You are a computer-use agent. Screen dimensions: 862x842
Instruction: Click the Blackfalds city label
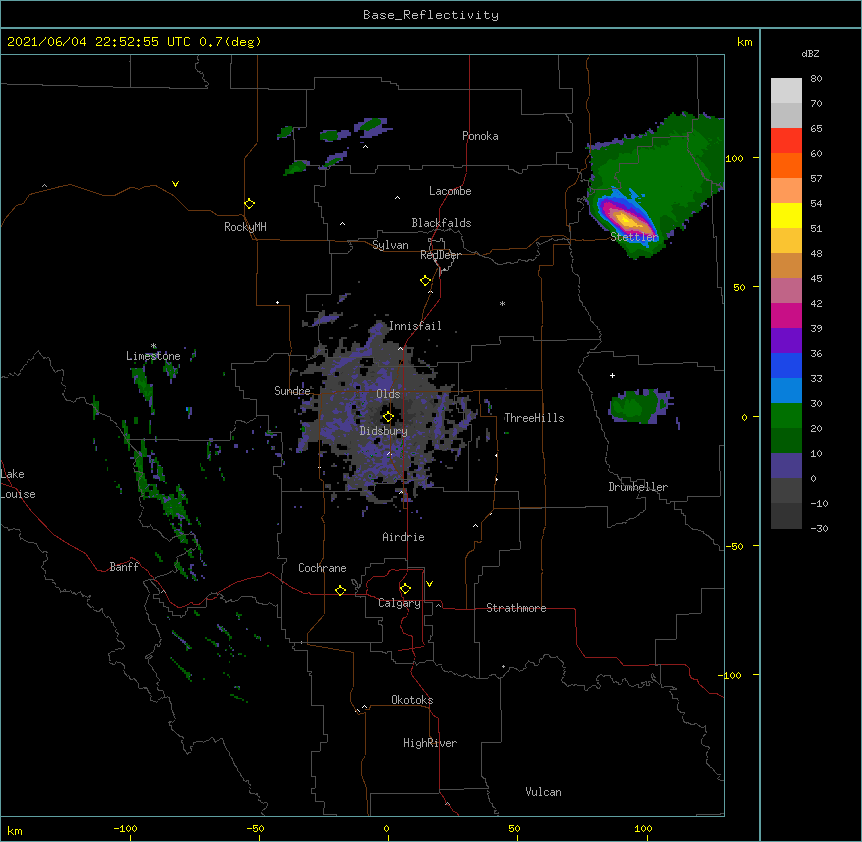pos(441,223)
